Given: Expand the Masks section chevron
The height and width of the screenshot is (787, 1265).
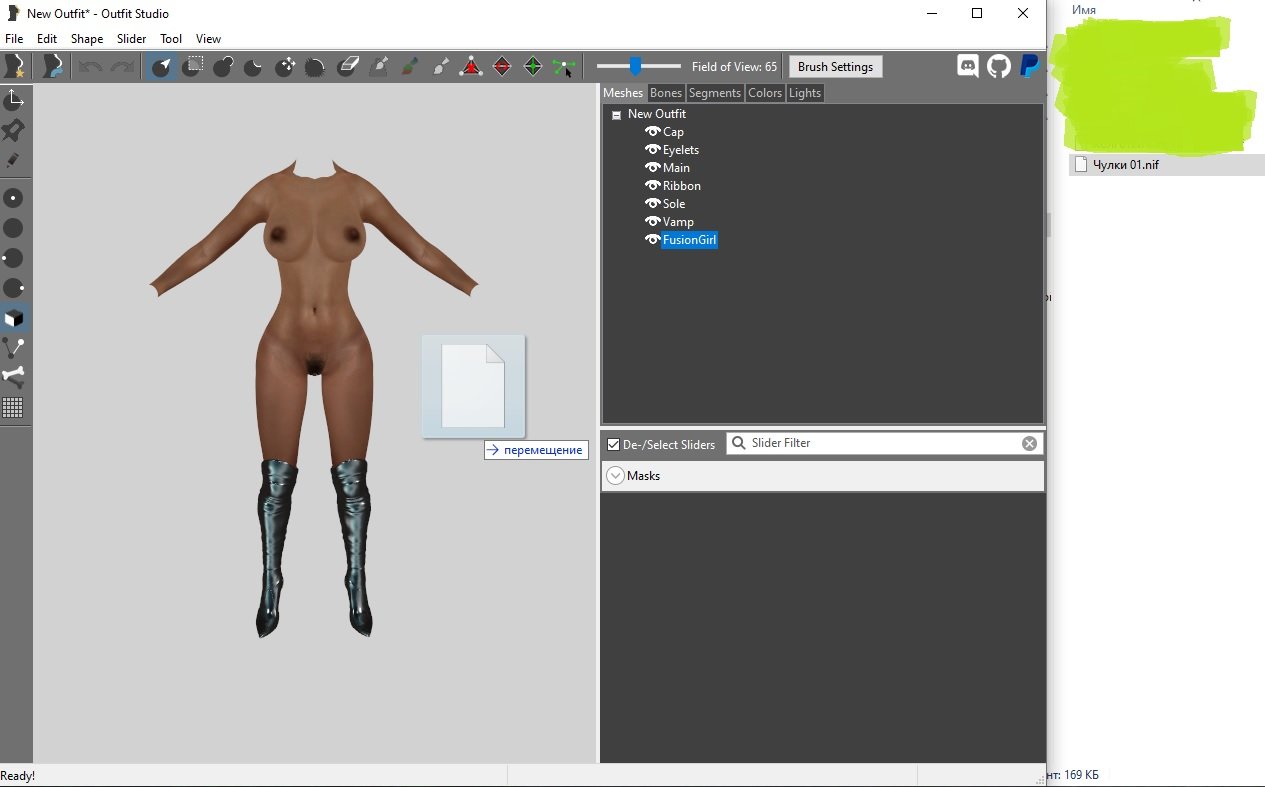Looking at the screenshot, I should pos(616,476).
